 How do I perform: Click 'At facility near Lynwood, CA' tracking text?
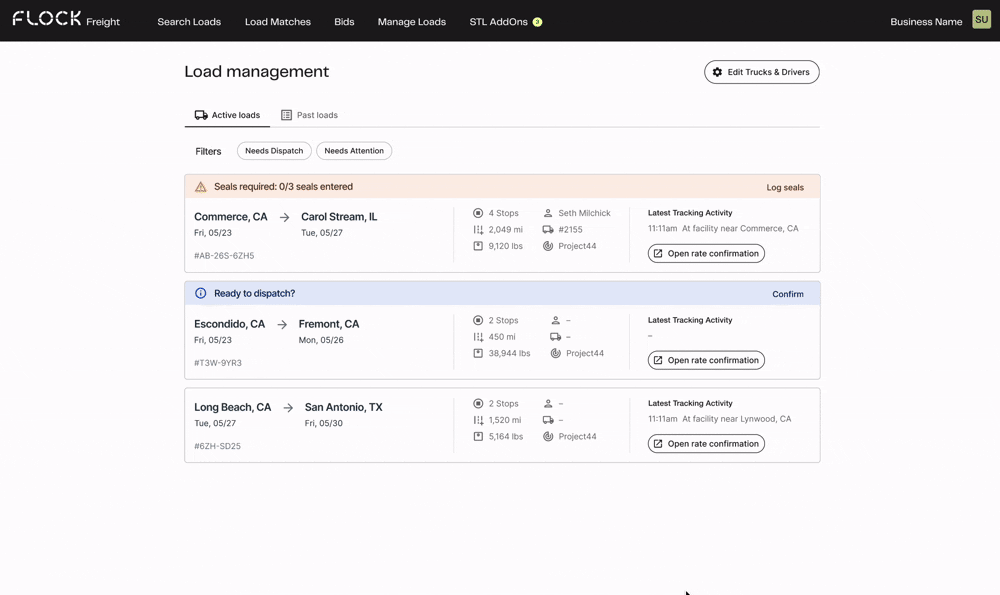(x=737, y=419)
